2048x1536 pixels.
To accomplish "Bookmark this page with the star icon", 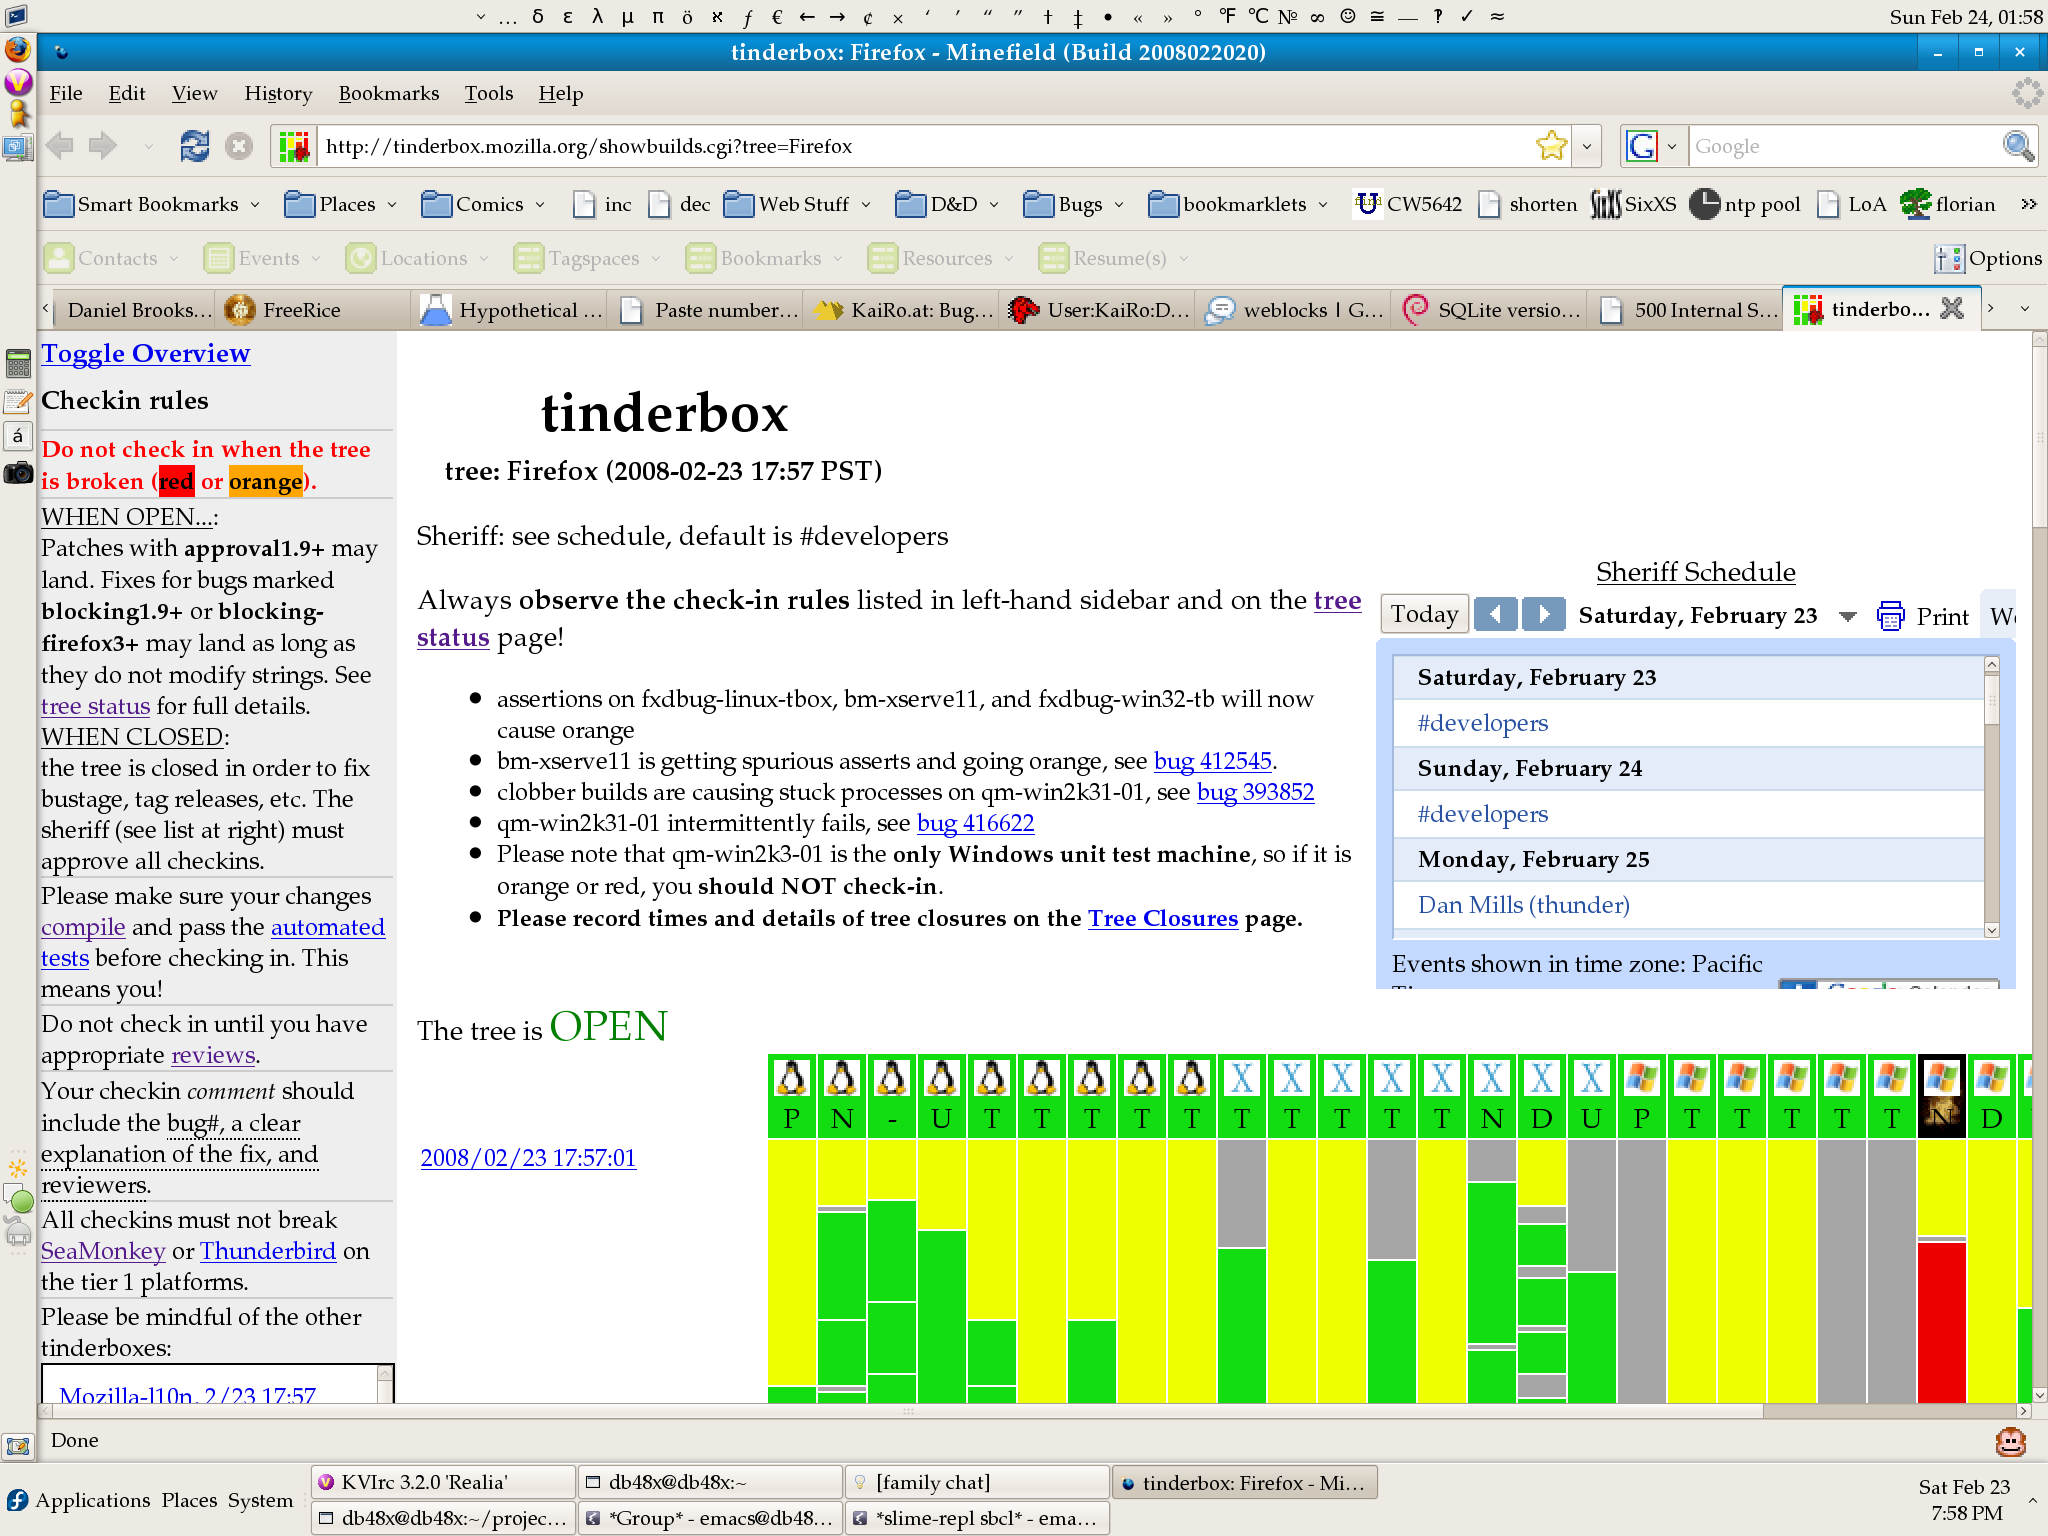I will tap(1551, 146).
